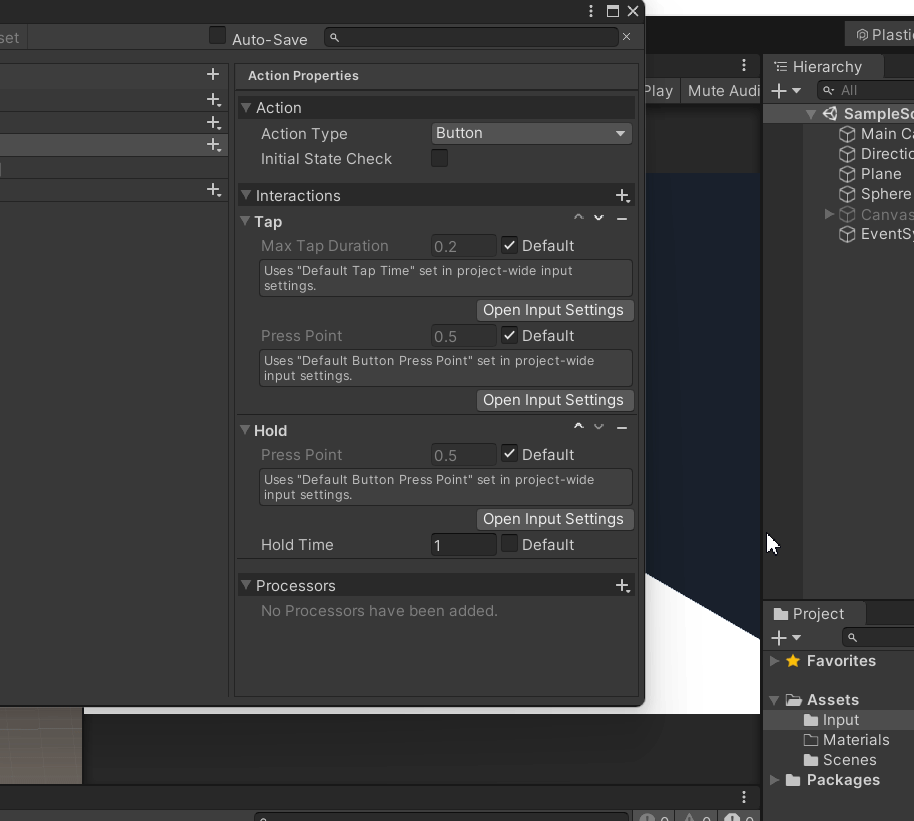Click the SampleScene Unity scene icon

click(830, 114)
